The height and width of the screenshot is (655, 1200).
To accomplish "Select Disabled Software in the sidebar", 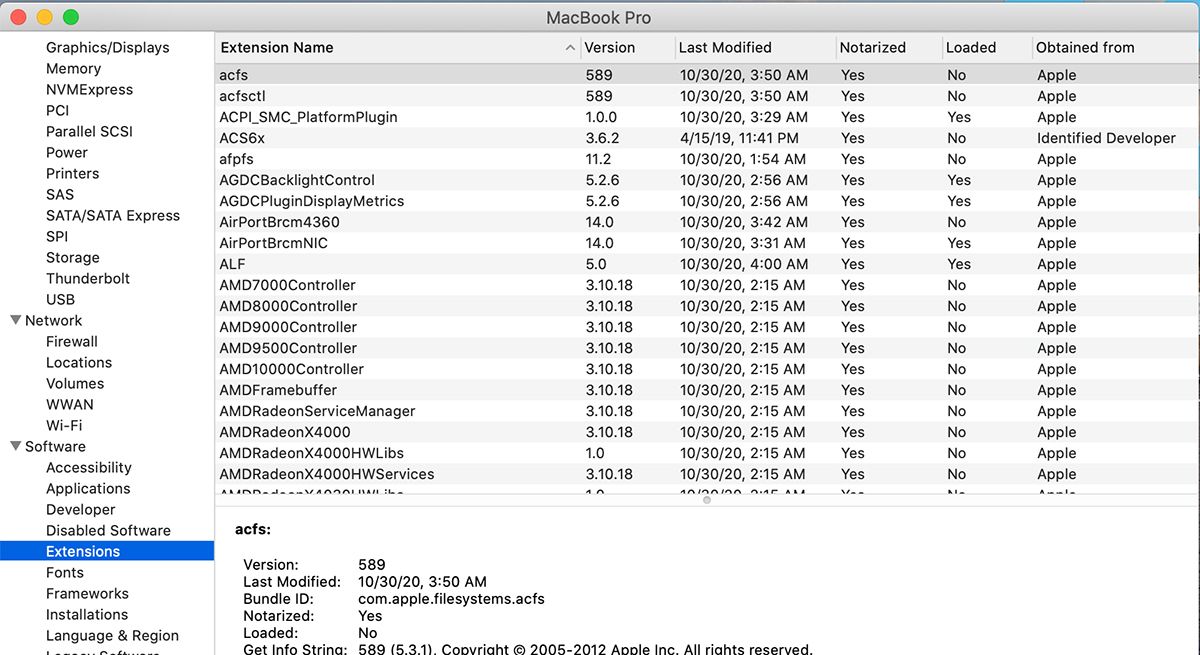I will click(x=108, y=531).
